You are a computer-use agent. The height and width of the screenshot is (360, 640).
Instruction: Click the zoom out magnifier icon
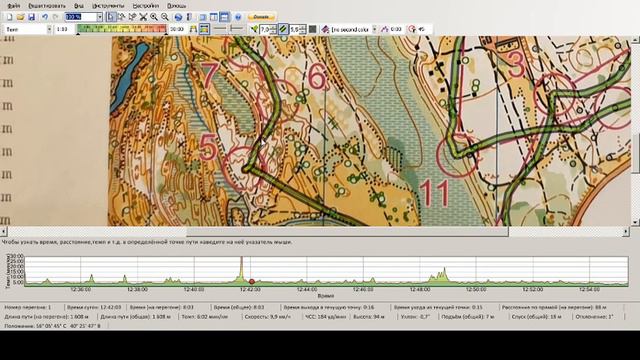point(164,17)
